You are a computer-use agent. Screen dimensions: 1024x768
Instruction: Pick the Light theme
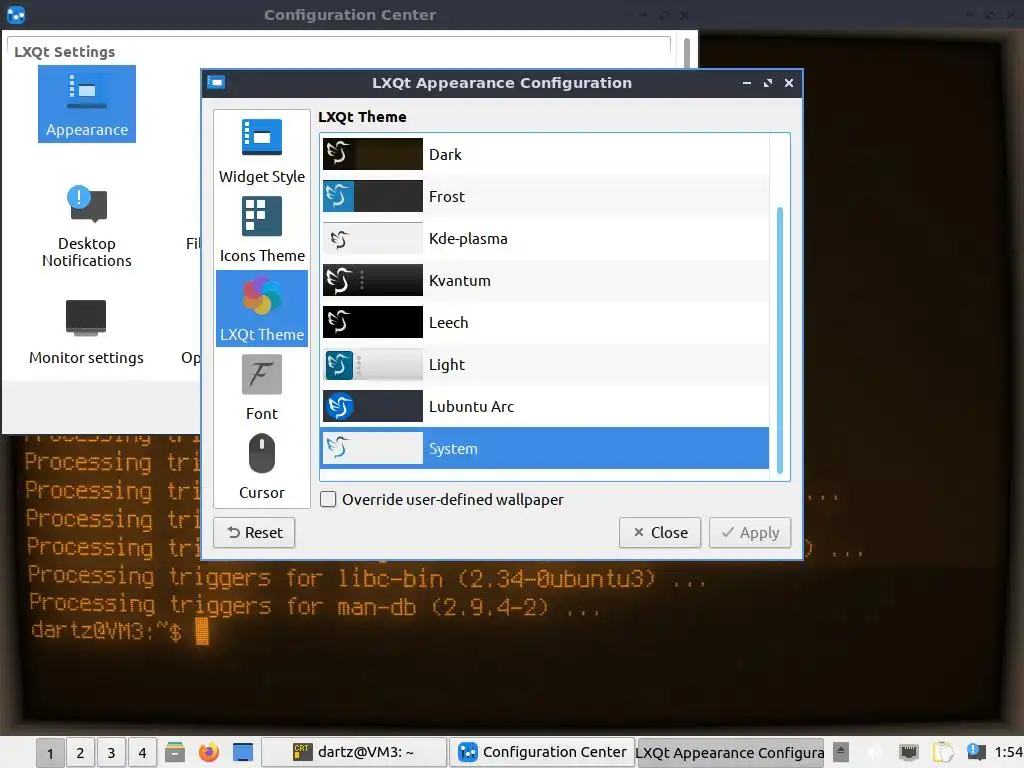545,364
